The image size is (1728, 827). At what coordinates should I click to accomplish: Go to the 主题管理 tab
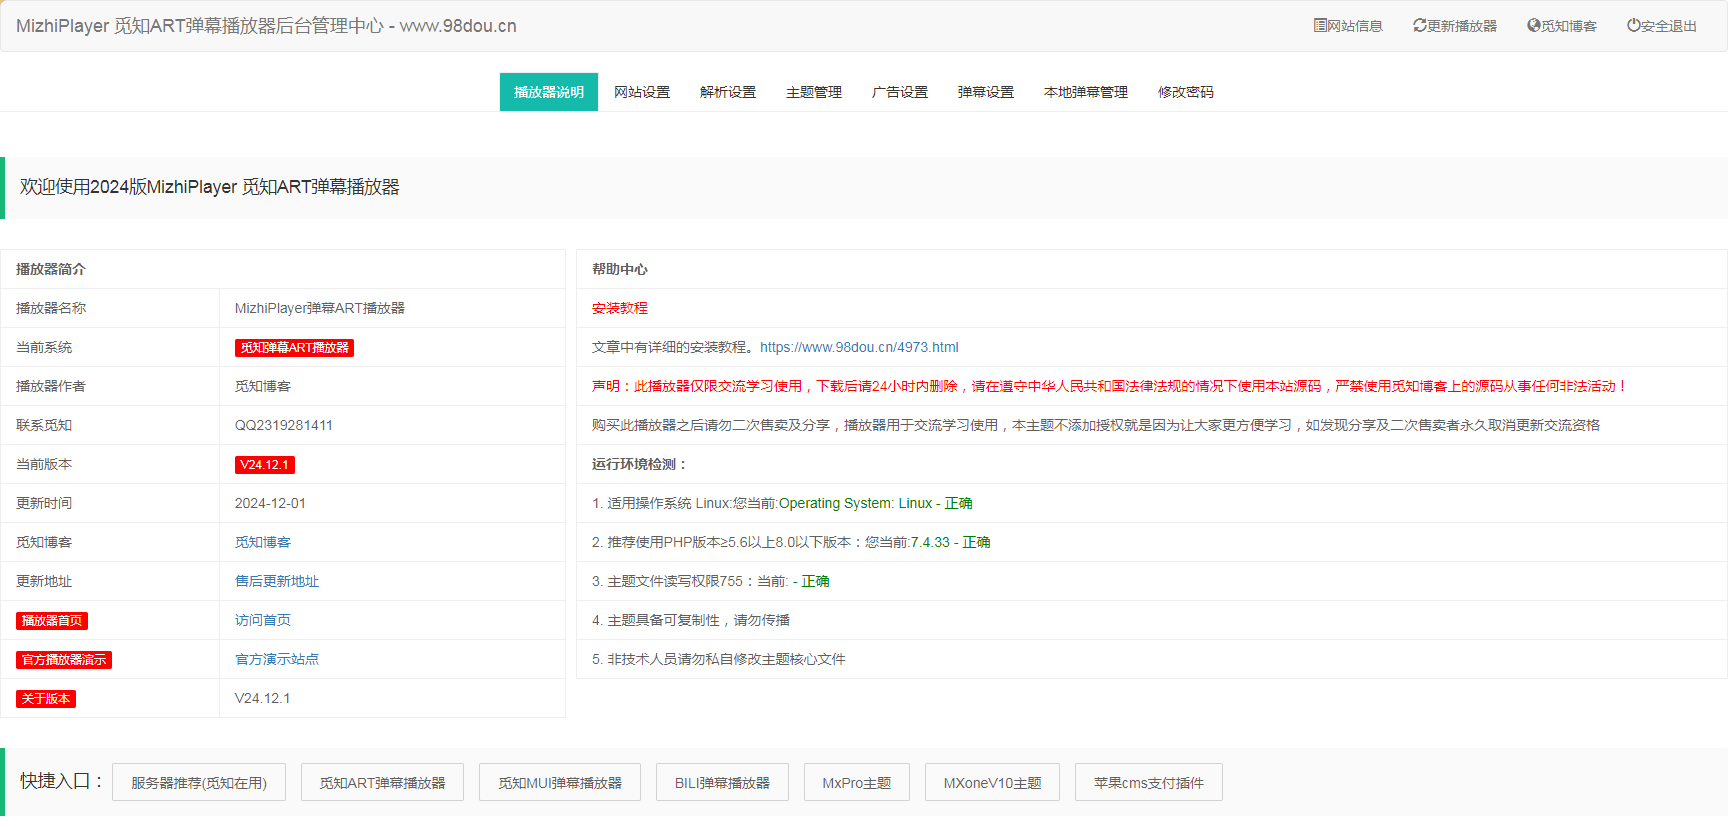[814, 92]
